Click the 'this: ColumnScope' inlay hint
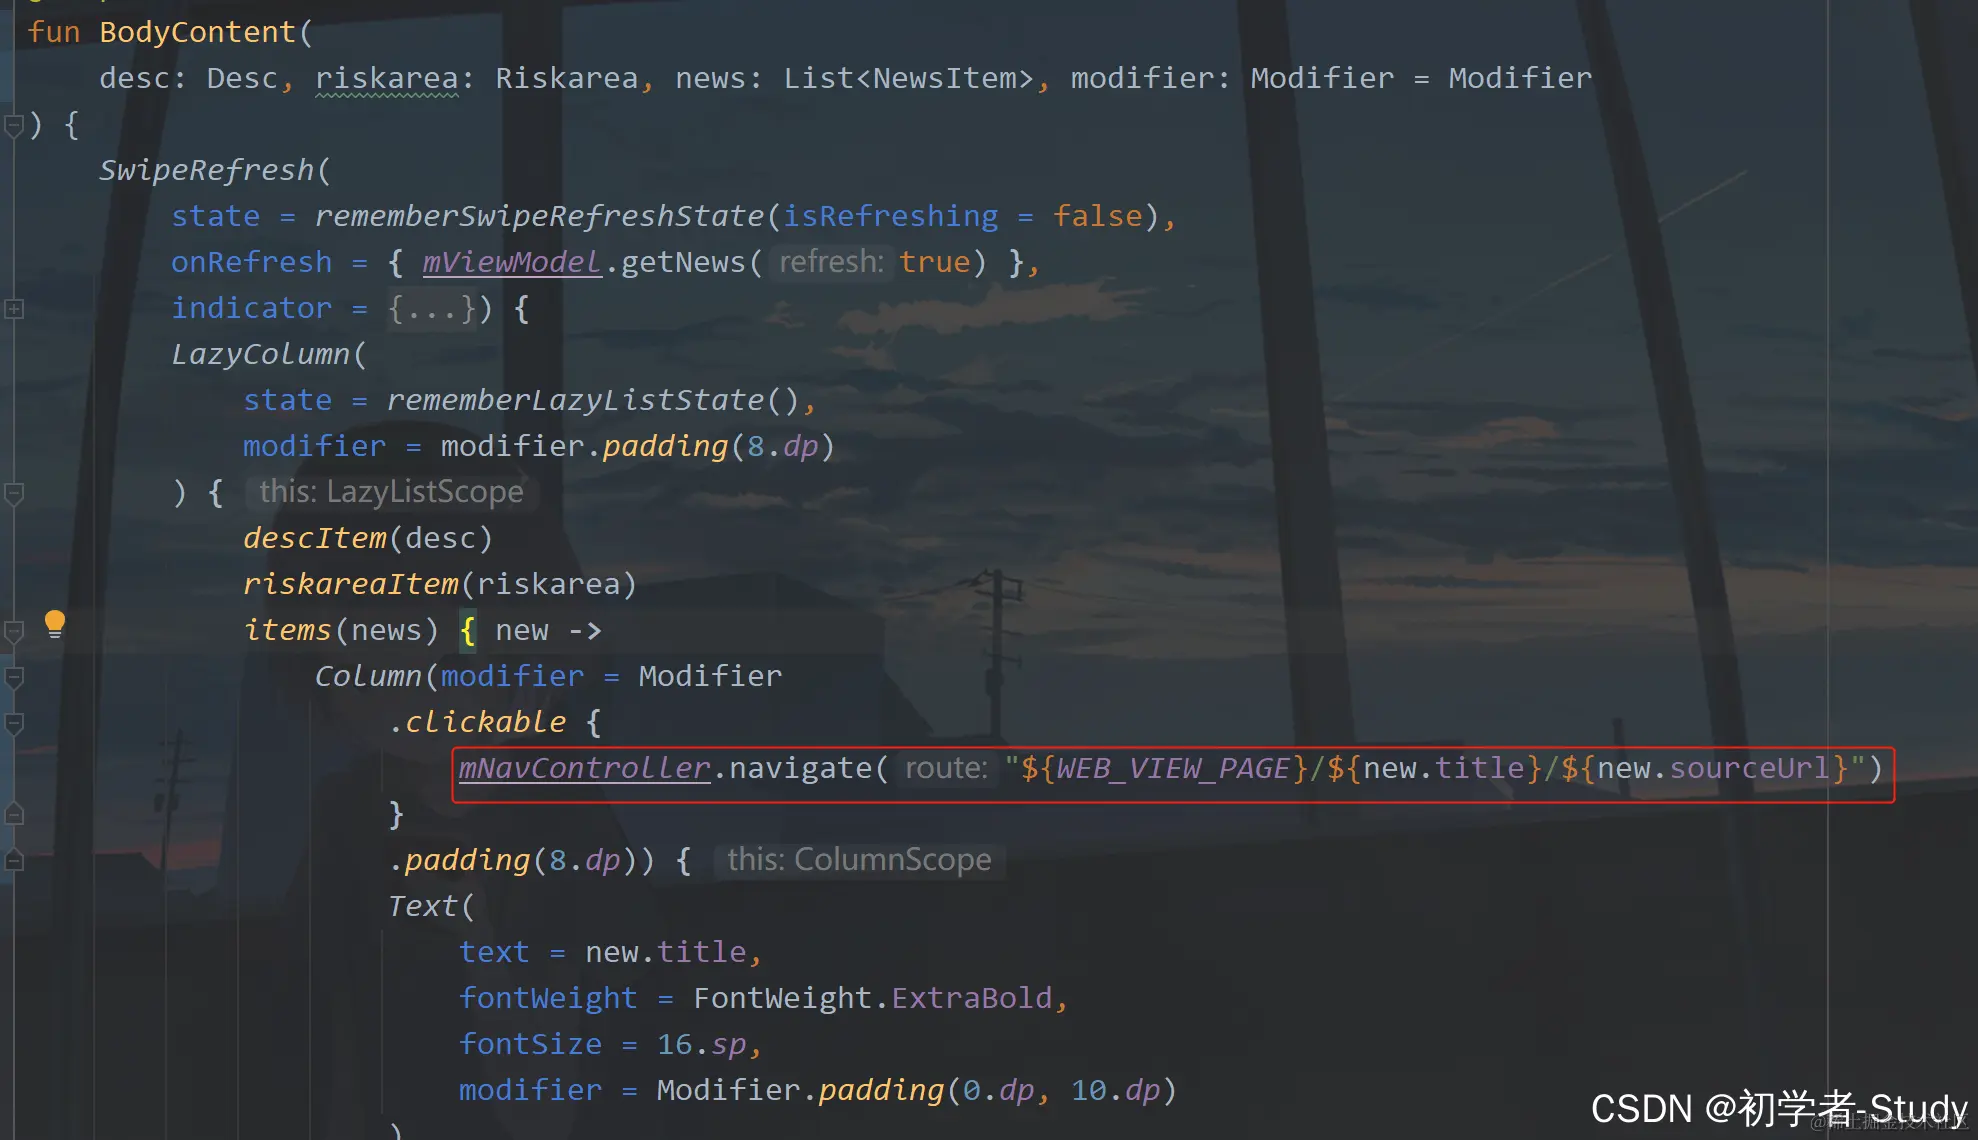The width and height of the screenshot is (1978, 1140). point(859,860)
